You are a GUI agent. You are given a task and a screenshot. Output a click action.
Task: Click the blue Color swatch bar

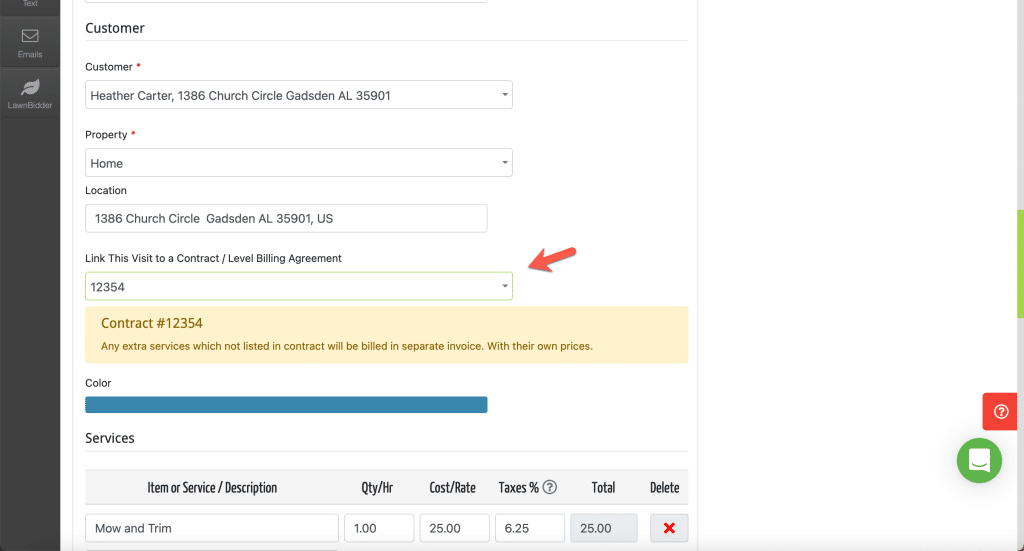click(x=286, y=405)
